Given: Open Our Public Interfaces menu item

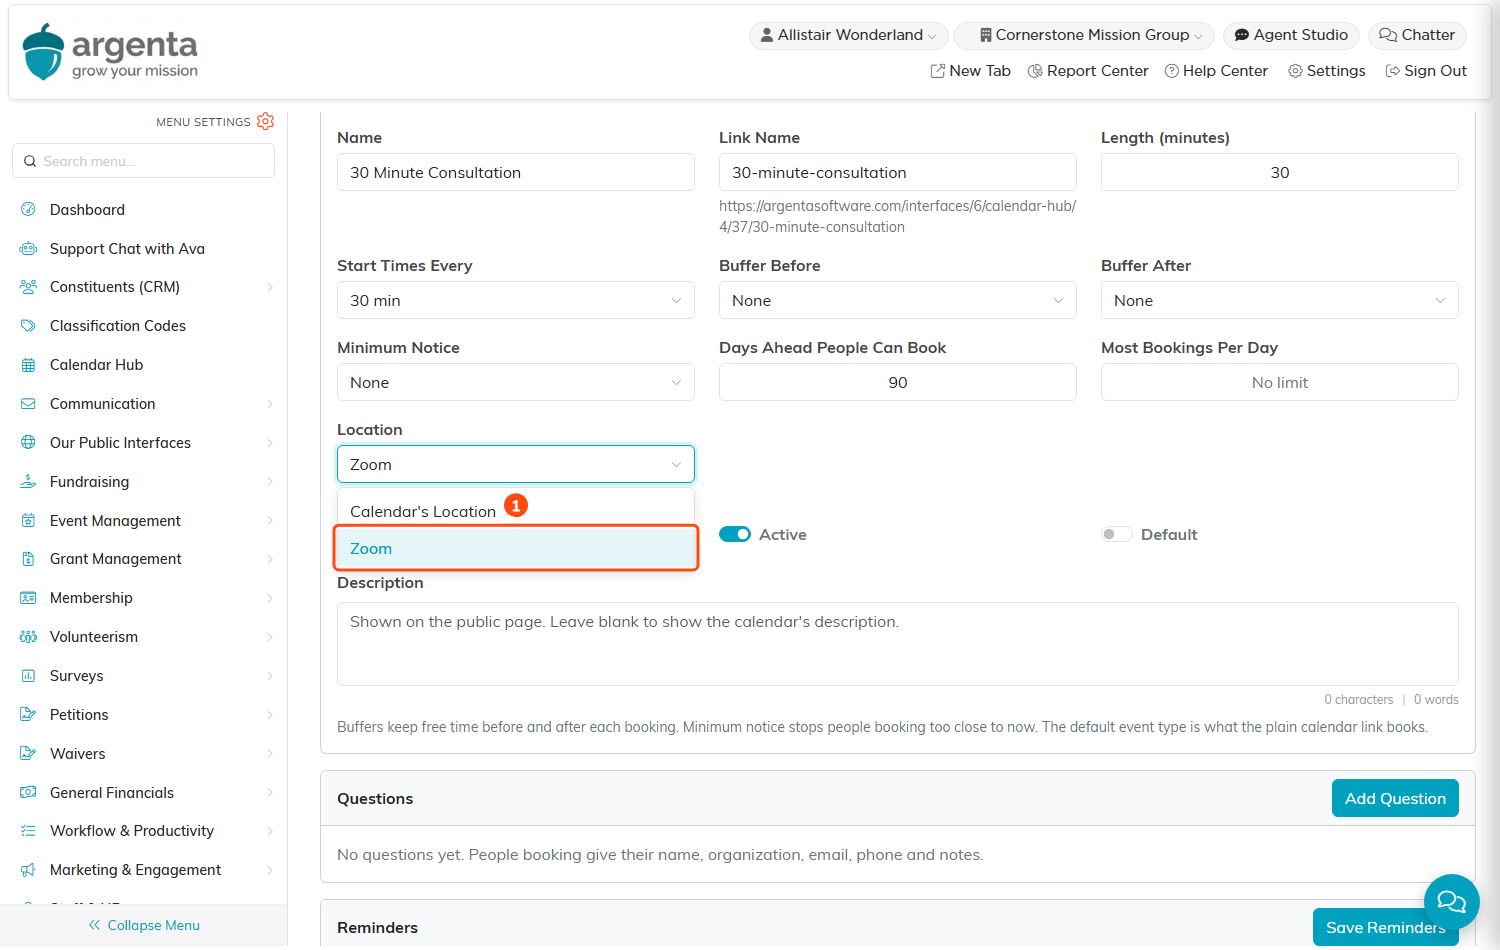Looking at the screenshot, I should coord(146,443).
